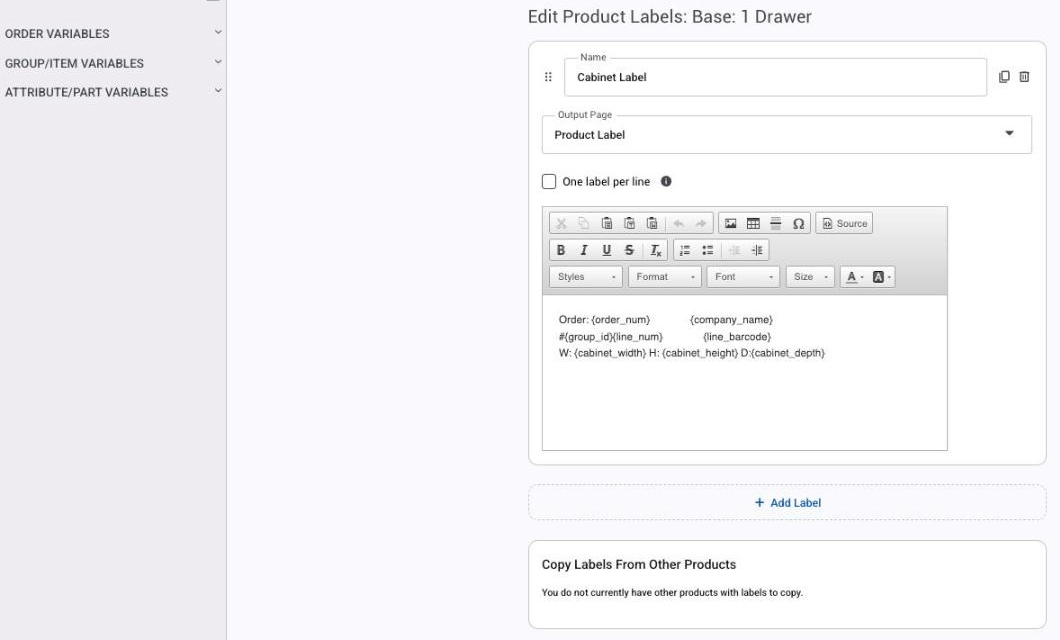Image resolution: width=1060 pixels, height=640 pixels.
Task: Open the special character (Omega) picker
Action: (798, 223)
